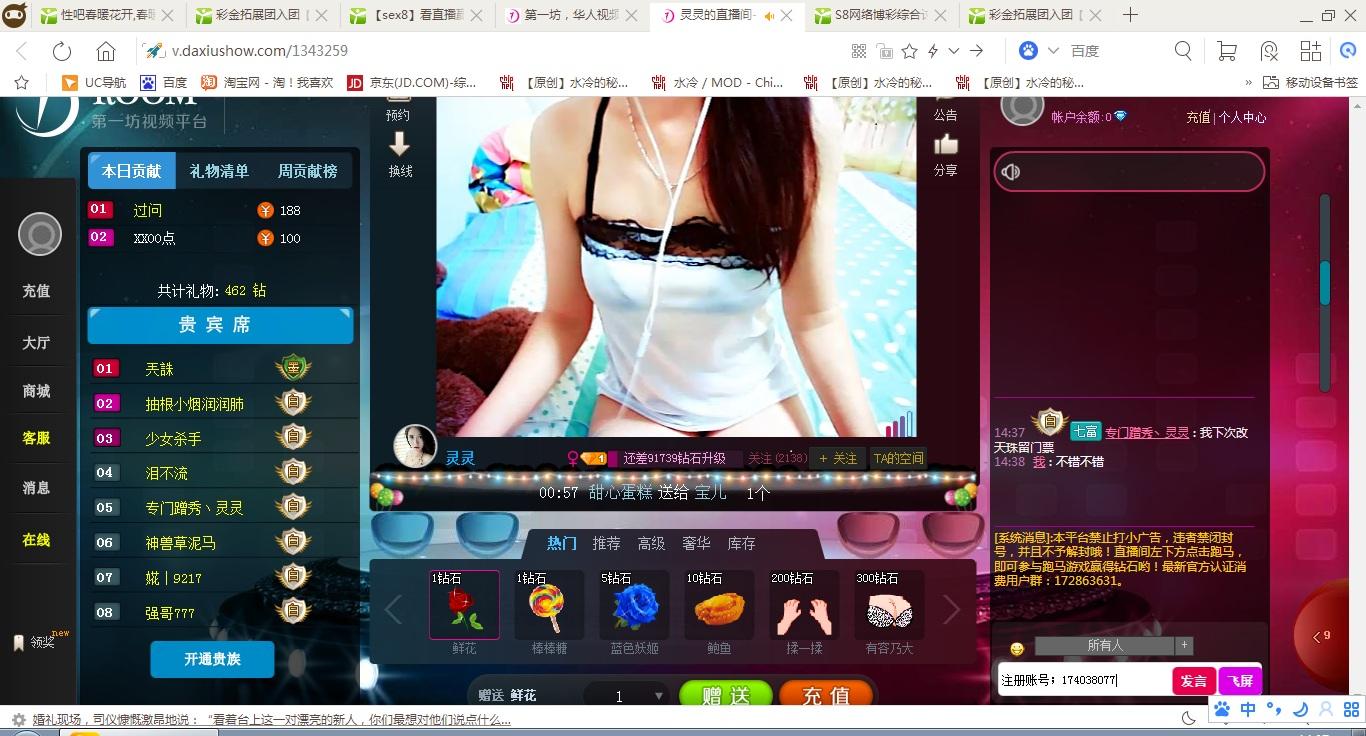The image size is (1366, 736).
Task: Click the green 赠送 button
Action: coord(725,696)
